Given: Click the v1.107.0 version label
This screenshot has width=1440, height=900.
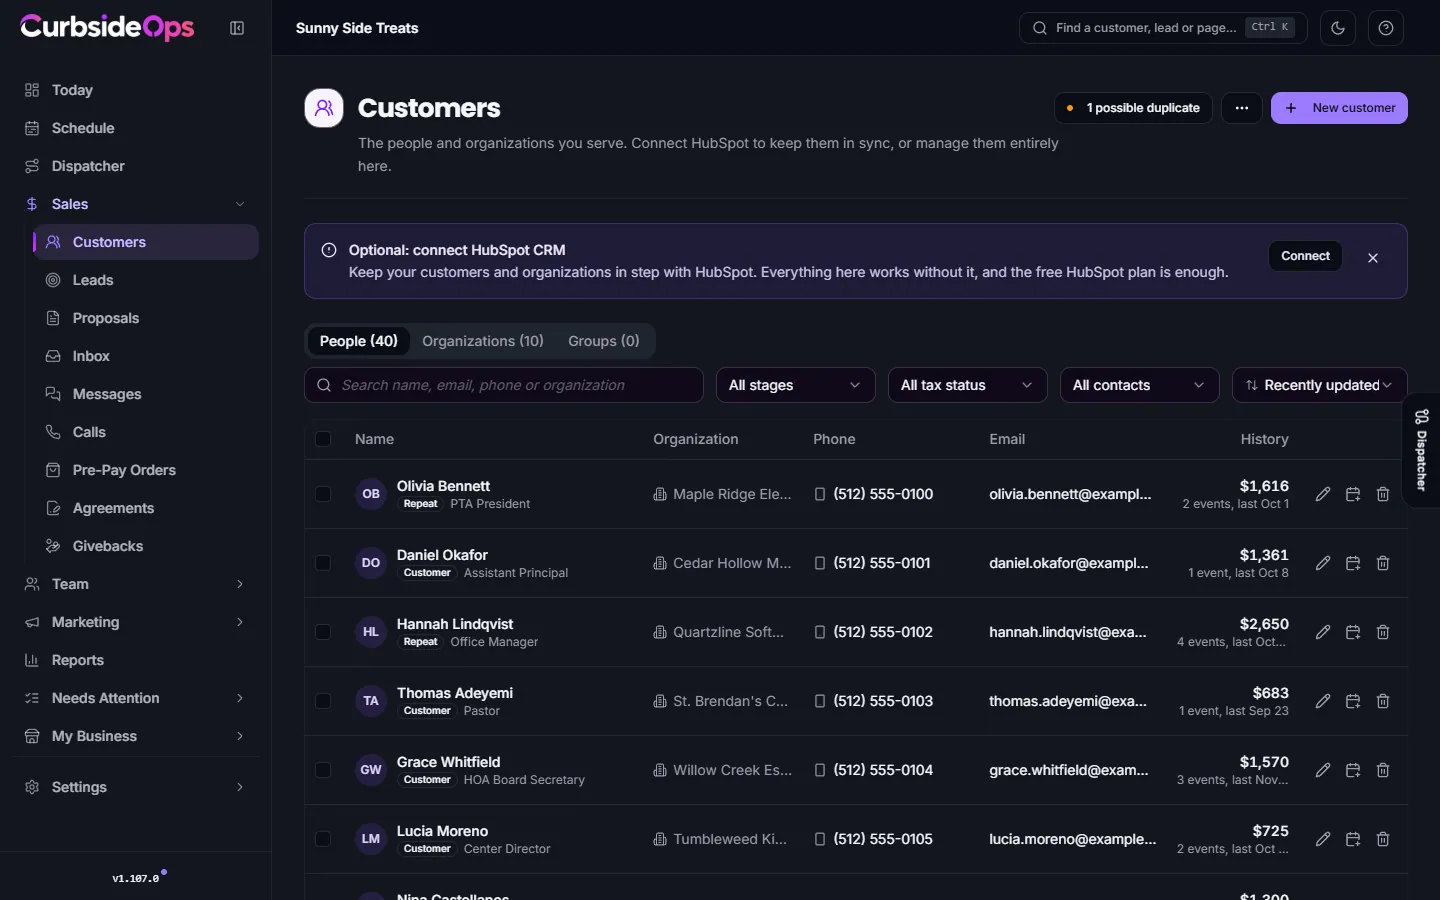Looking at the screenshot, I should click(136, 879).
